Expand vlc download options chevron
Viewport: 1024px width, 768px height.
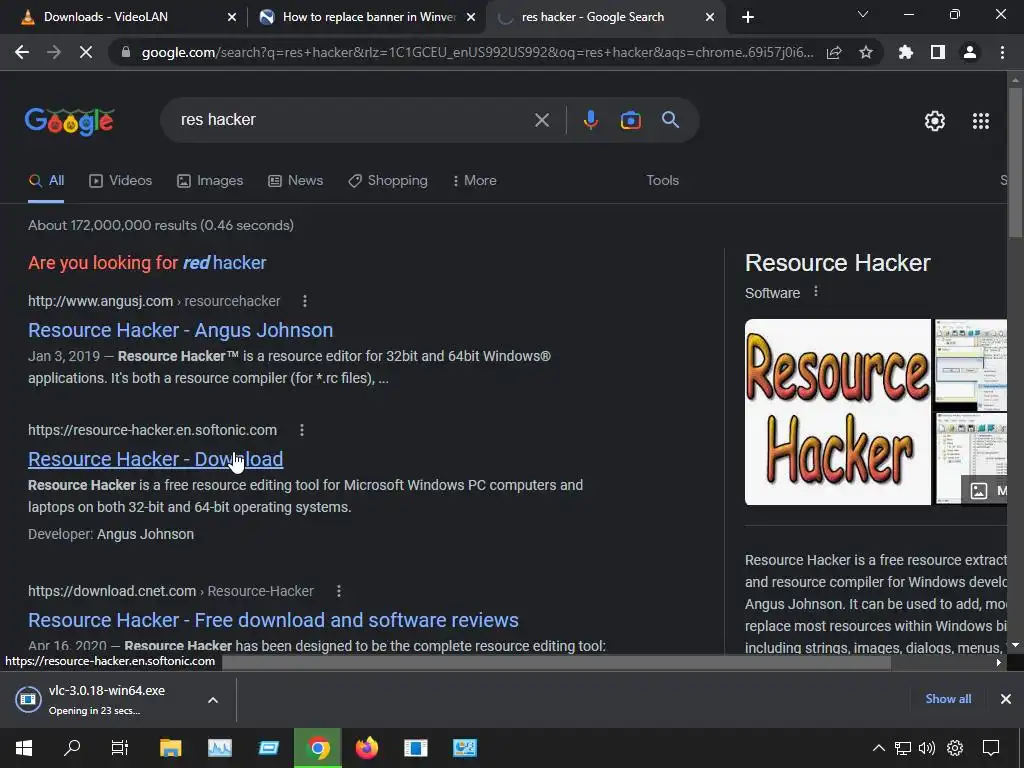point(213,700)
